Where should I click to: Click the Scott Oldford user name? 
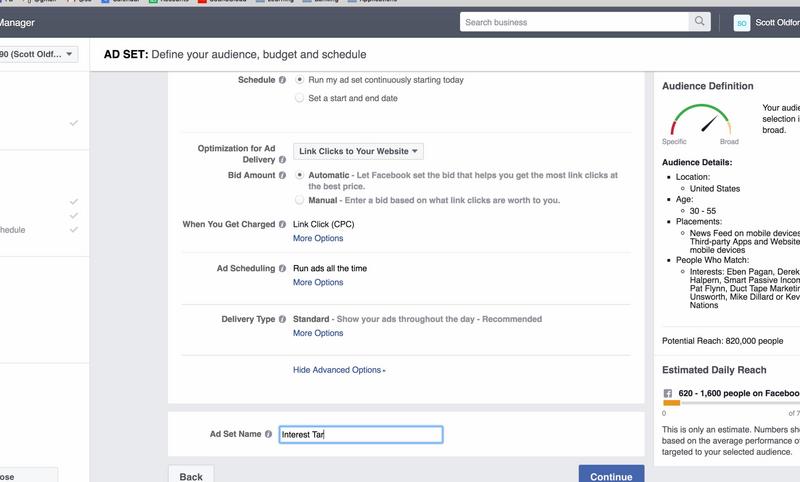pos(777,22)
